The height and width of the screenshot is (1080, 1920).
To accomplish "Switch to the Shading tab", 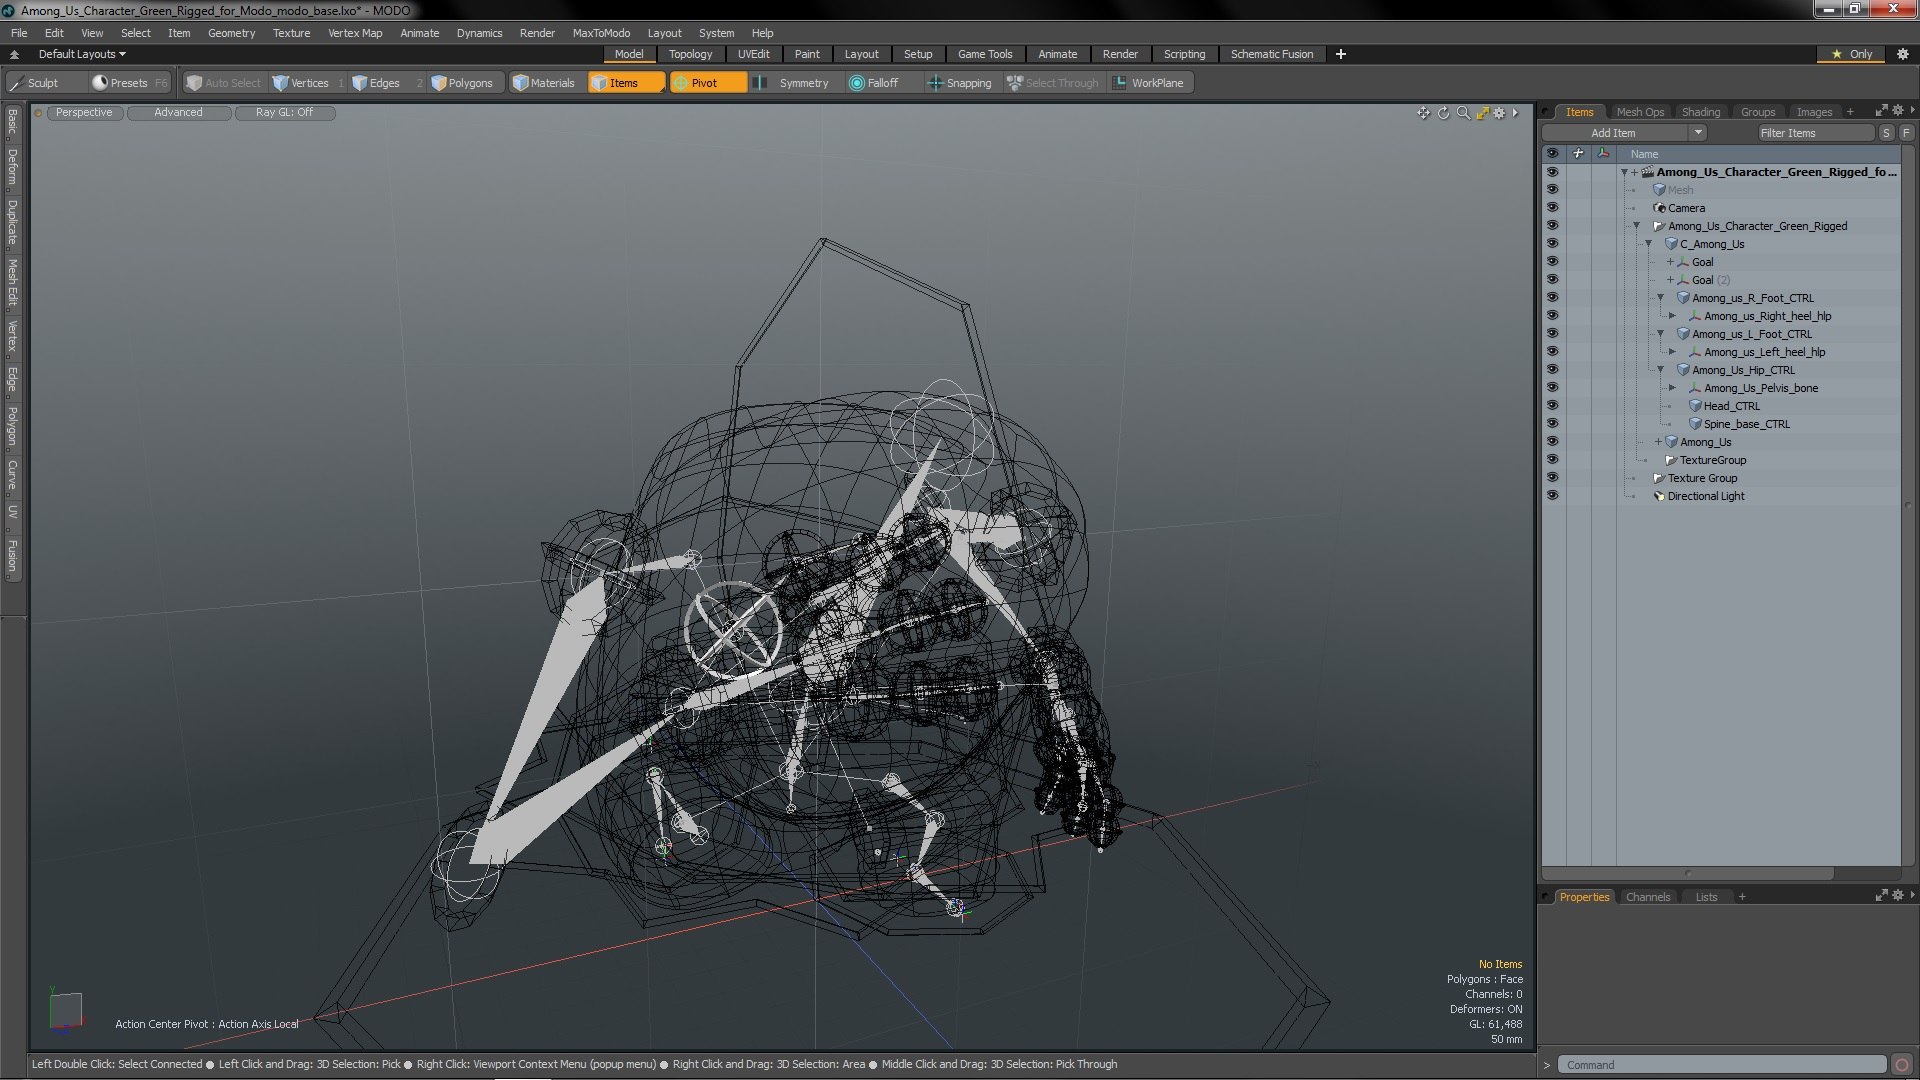I will click(x=1700, y=112).
